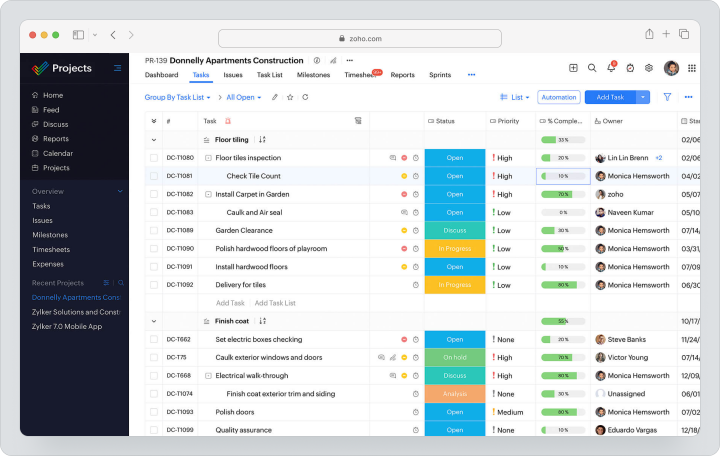Click the filter funnel icon

[667, 97]
